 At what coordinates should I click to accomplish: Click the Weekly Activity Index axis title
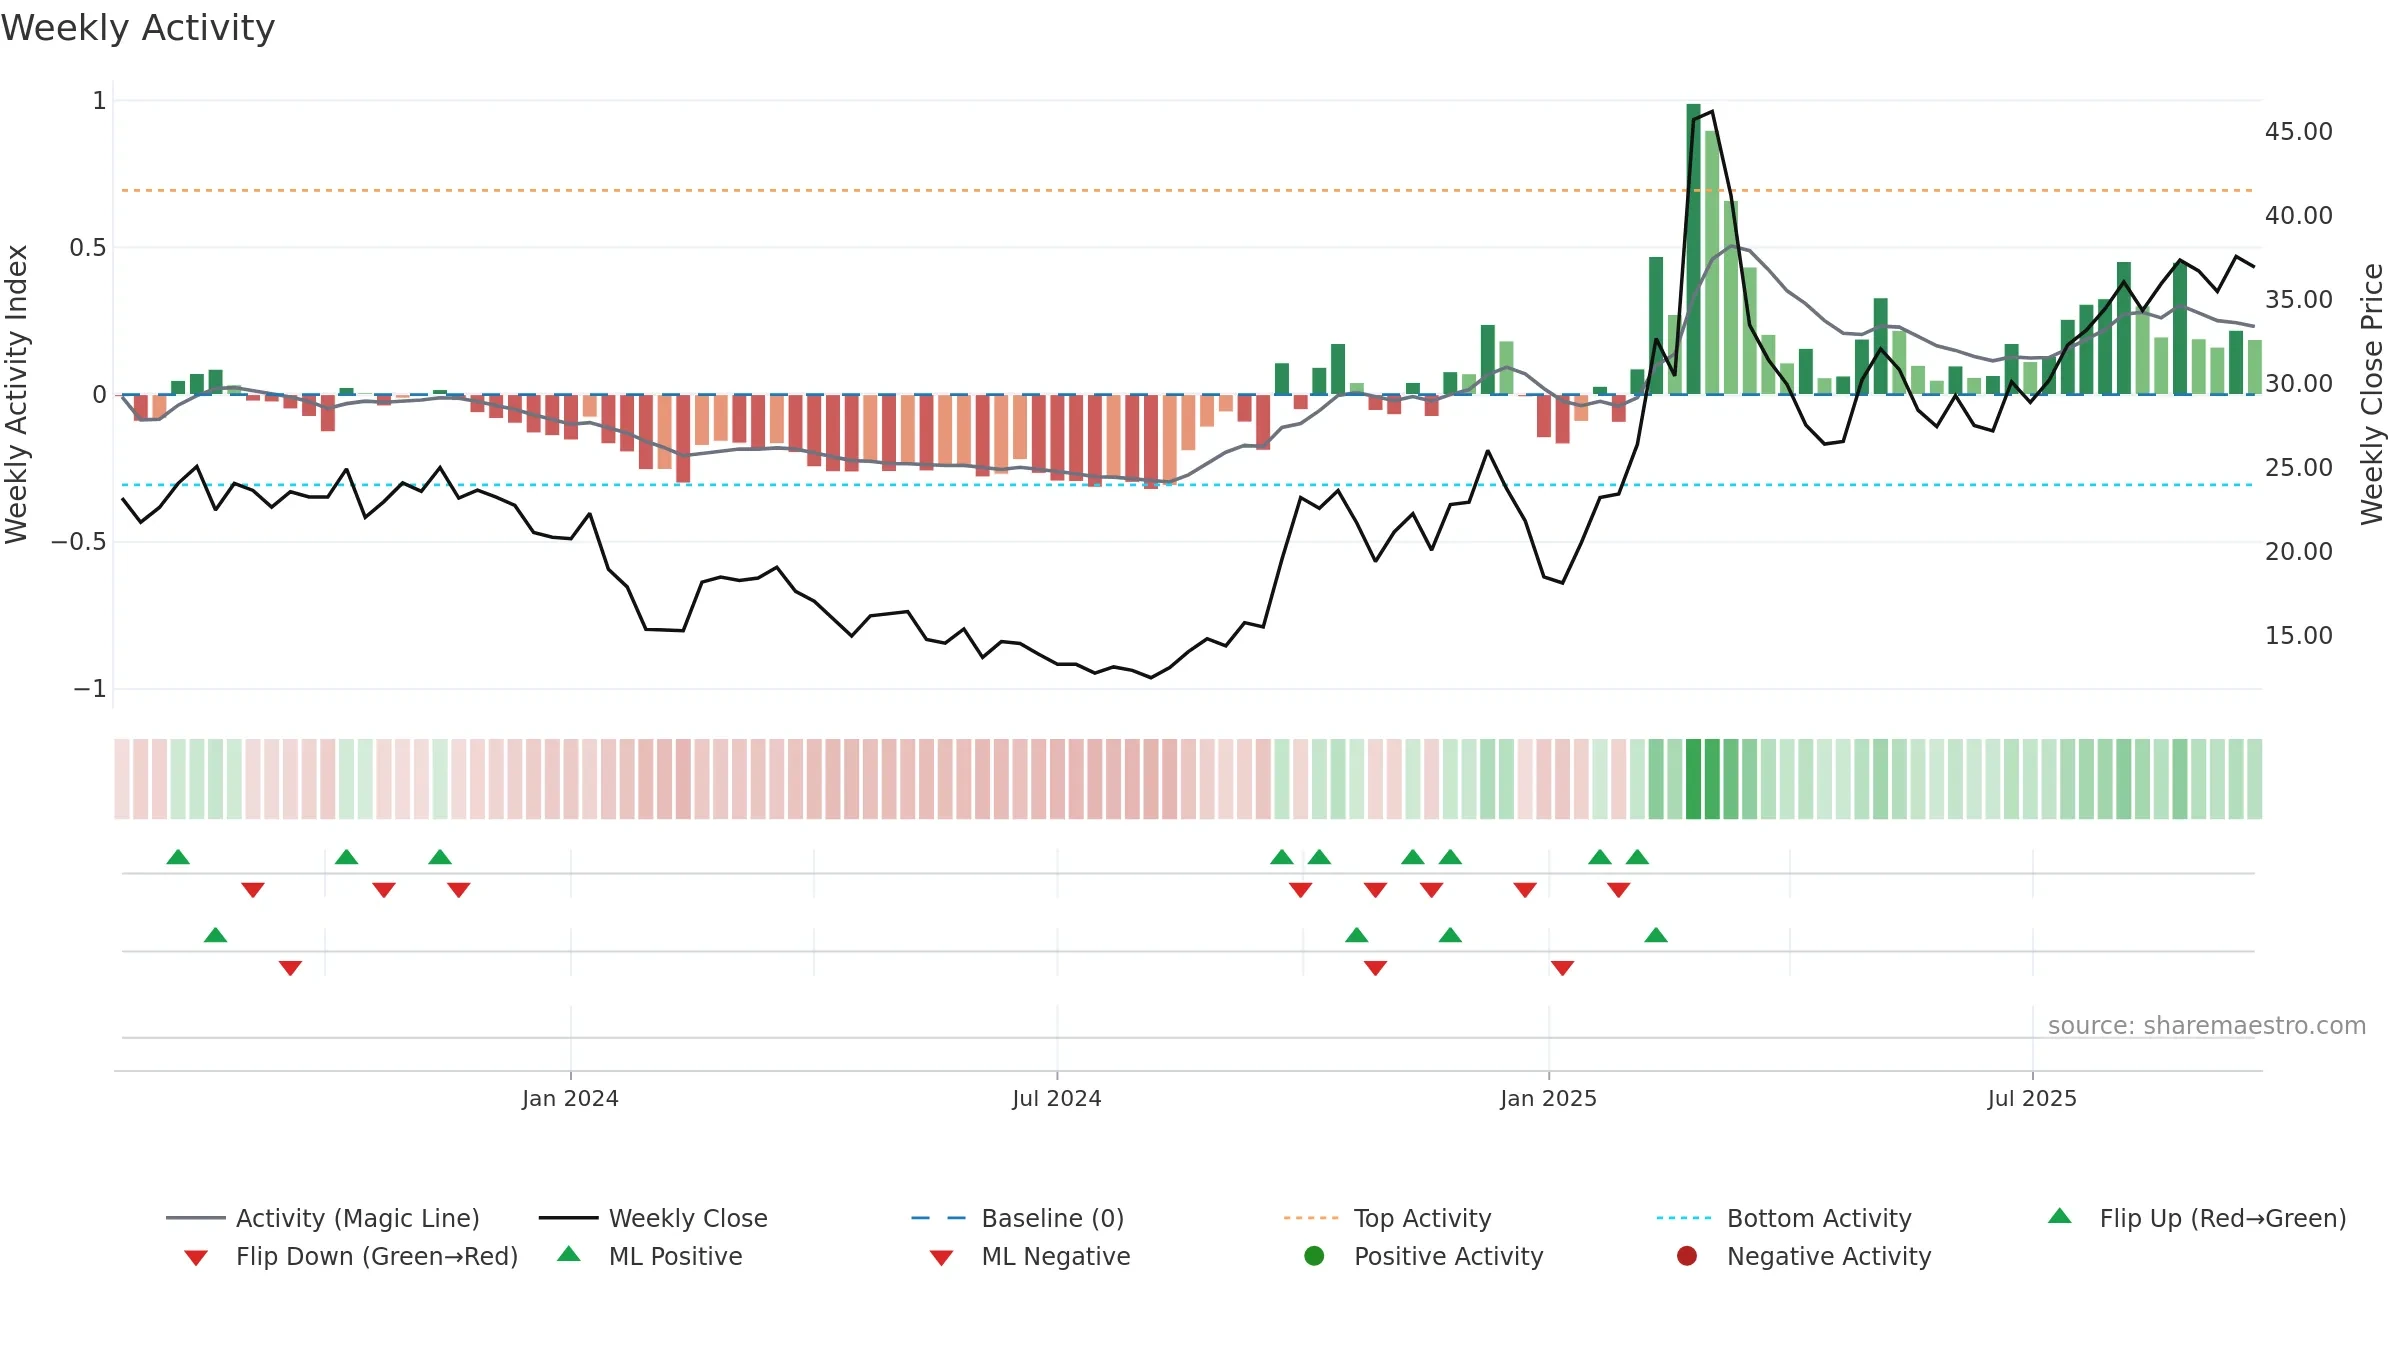(17, 394)
